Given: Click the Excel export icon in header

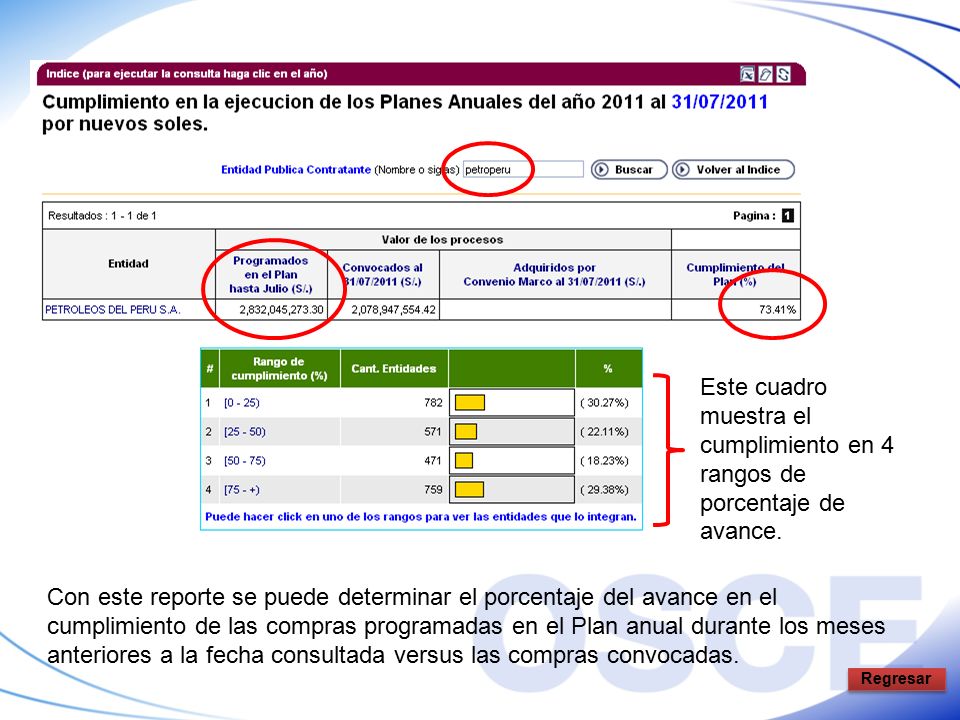Looking at the screenshot, I should 747,74.
